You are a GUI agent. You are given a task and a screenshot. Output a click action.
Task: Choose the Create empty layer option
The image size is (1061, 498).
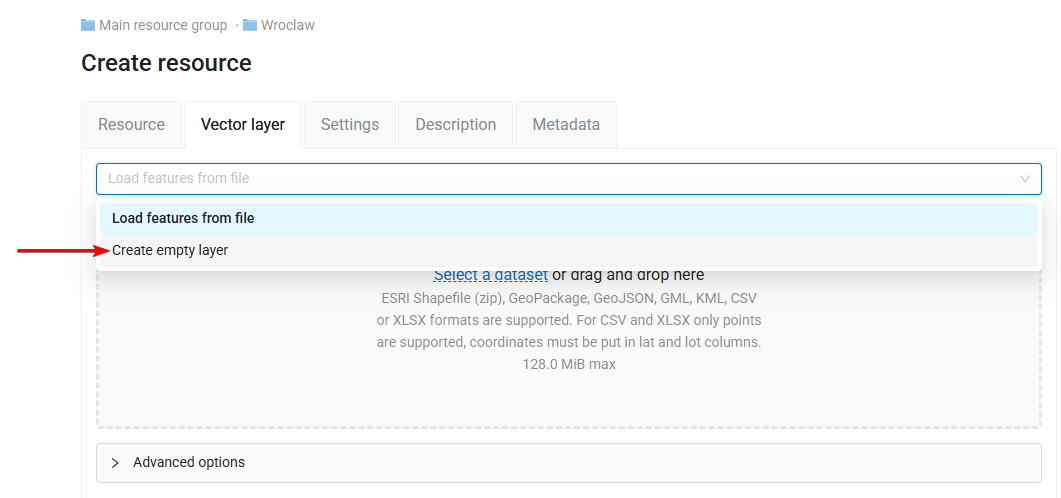pos(170,250)
